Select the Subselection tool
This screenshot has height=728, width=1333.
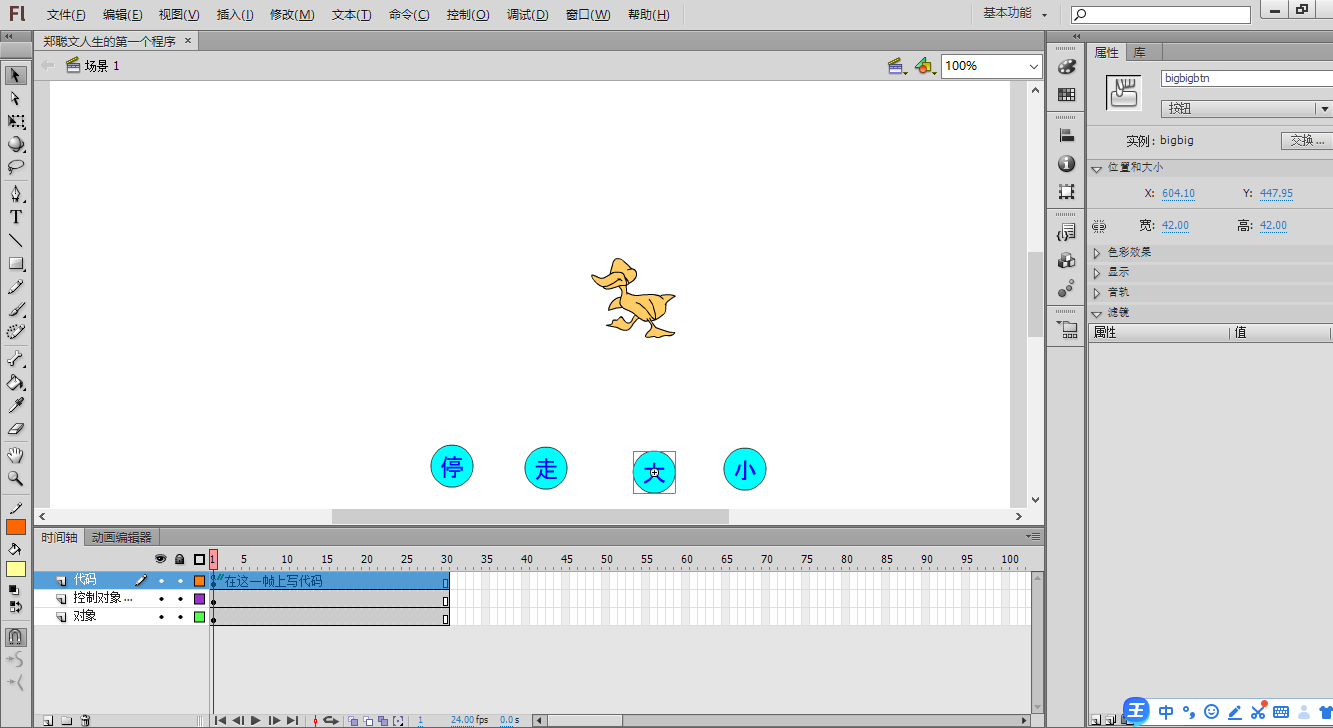click(16, 99)
